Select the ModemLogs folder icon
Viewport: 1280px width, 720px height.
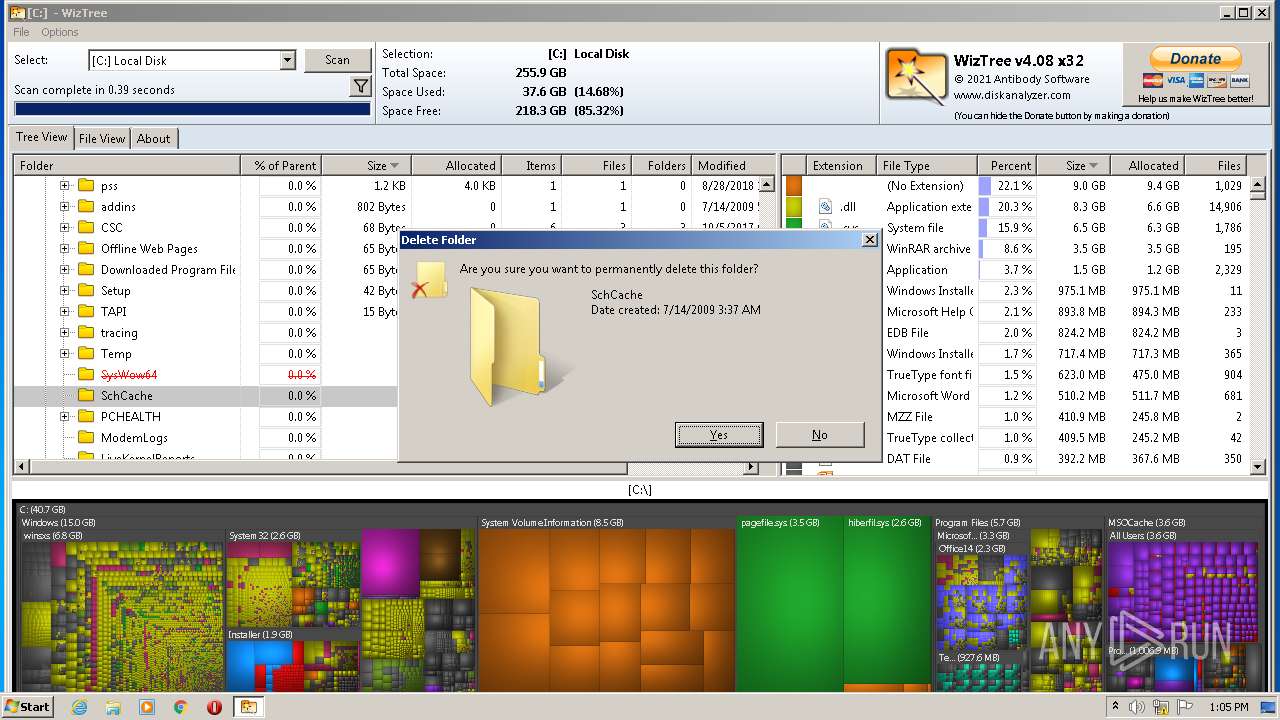(x=86, y=438)
